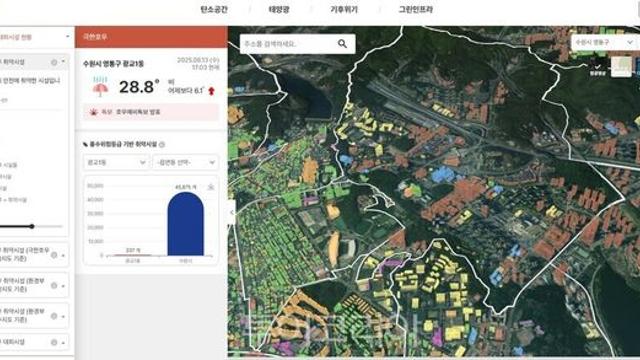Image resolution: width=640 pixels, height=360 pixels.
Task: Open the 탄소공간 top navigation tab
Action: pos(214,9)
